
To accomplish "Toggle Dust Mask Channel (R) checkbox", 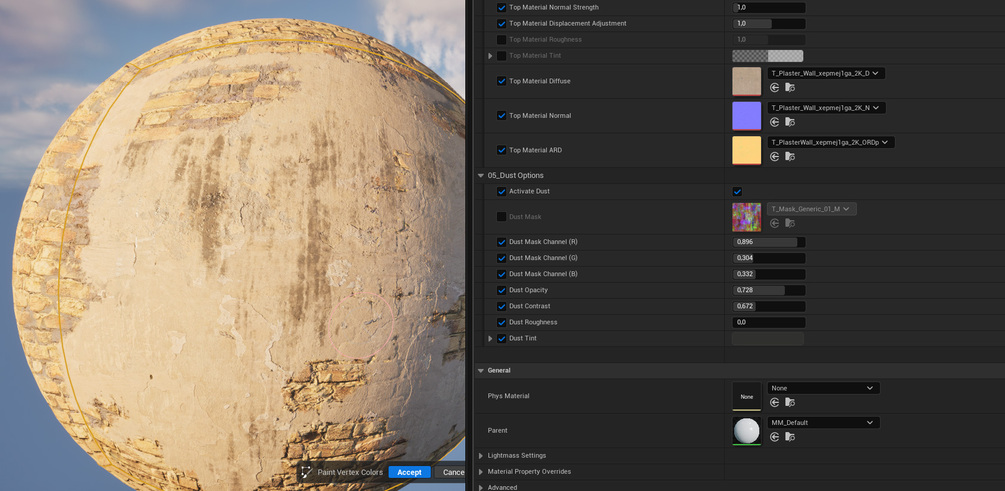I will click(501, 242).
